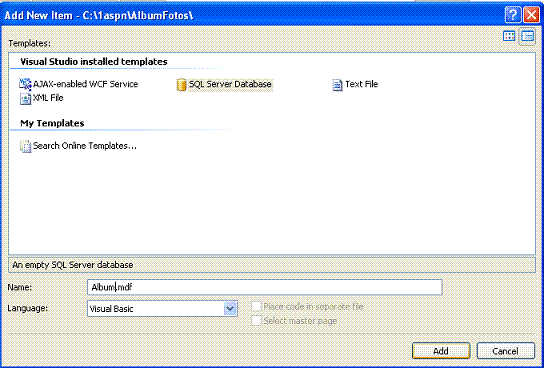Toggle Place code in separate file checkbox
Image resolution: width=544 pixels, height=368 pixels.
click(256, 307)
